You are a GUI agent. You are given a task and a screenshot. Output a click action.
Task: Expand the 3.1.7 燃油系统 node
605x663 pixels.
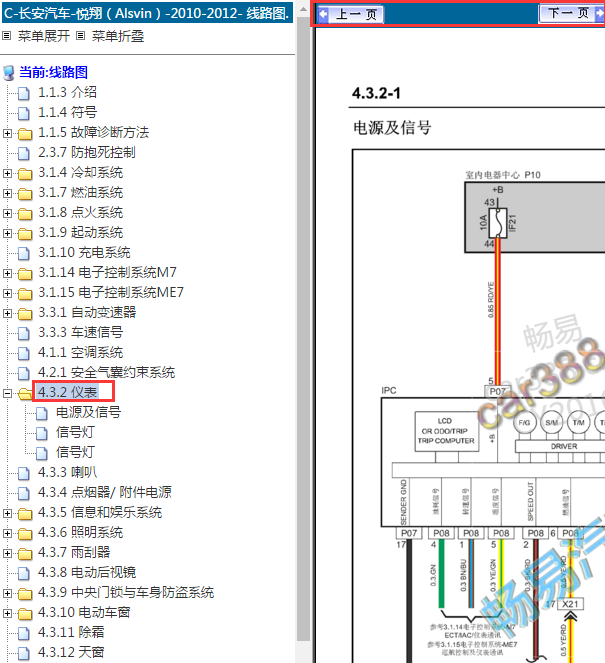(x=7, y=193)
